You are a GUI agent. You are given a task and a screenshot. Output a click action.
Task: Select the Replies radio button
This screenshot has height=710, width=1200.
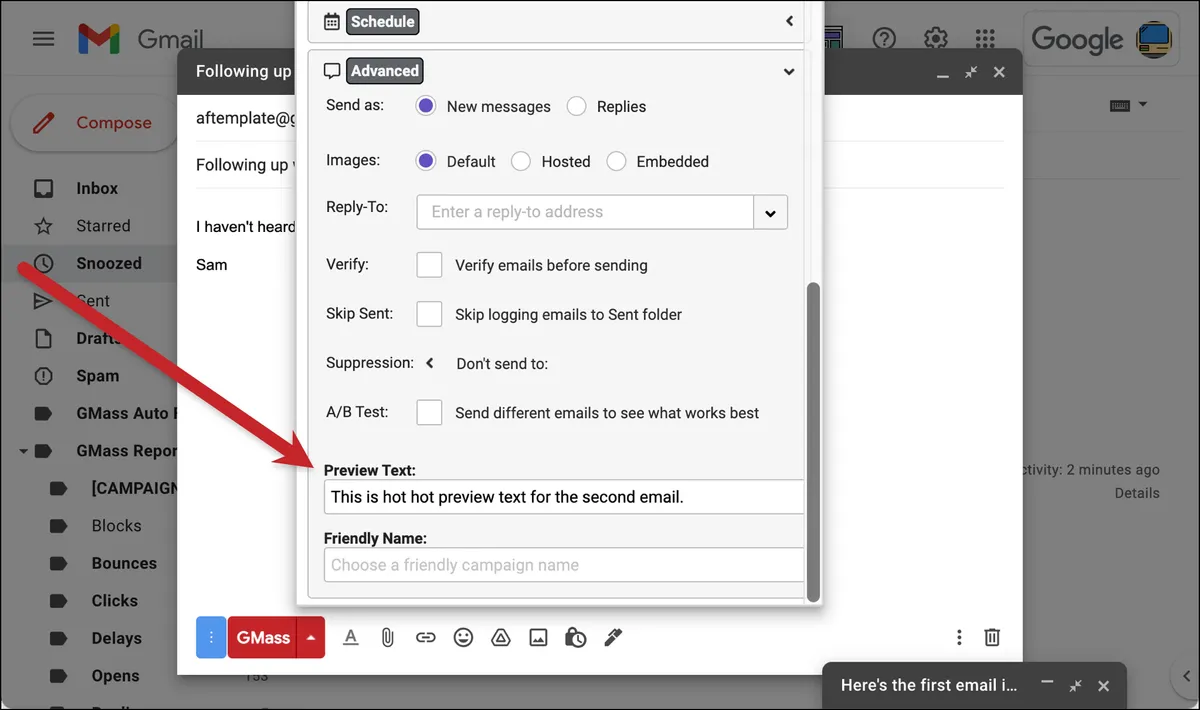click(576, 106)
